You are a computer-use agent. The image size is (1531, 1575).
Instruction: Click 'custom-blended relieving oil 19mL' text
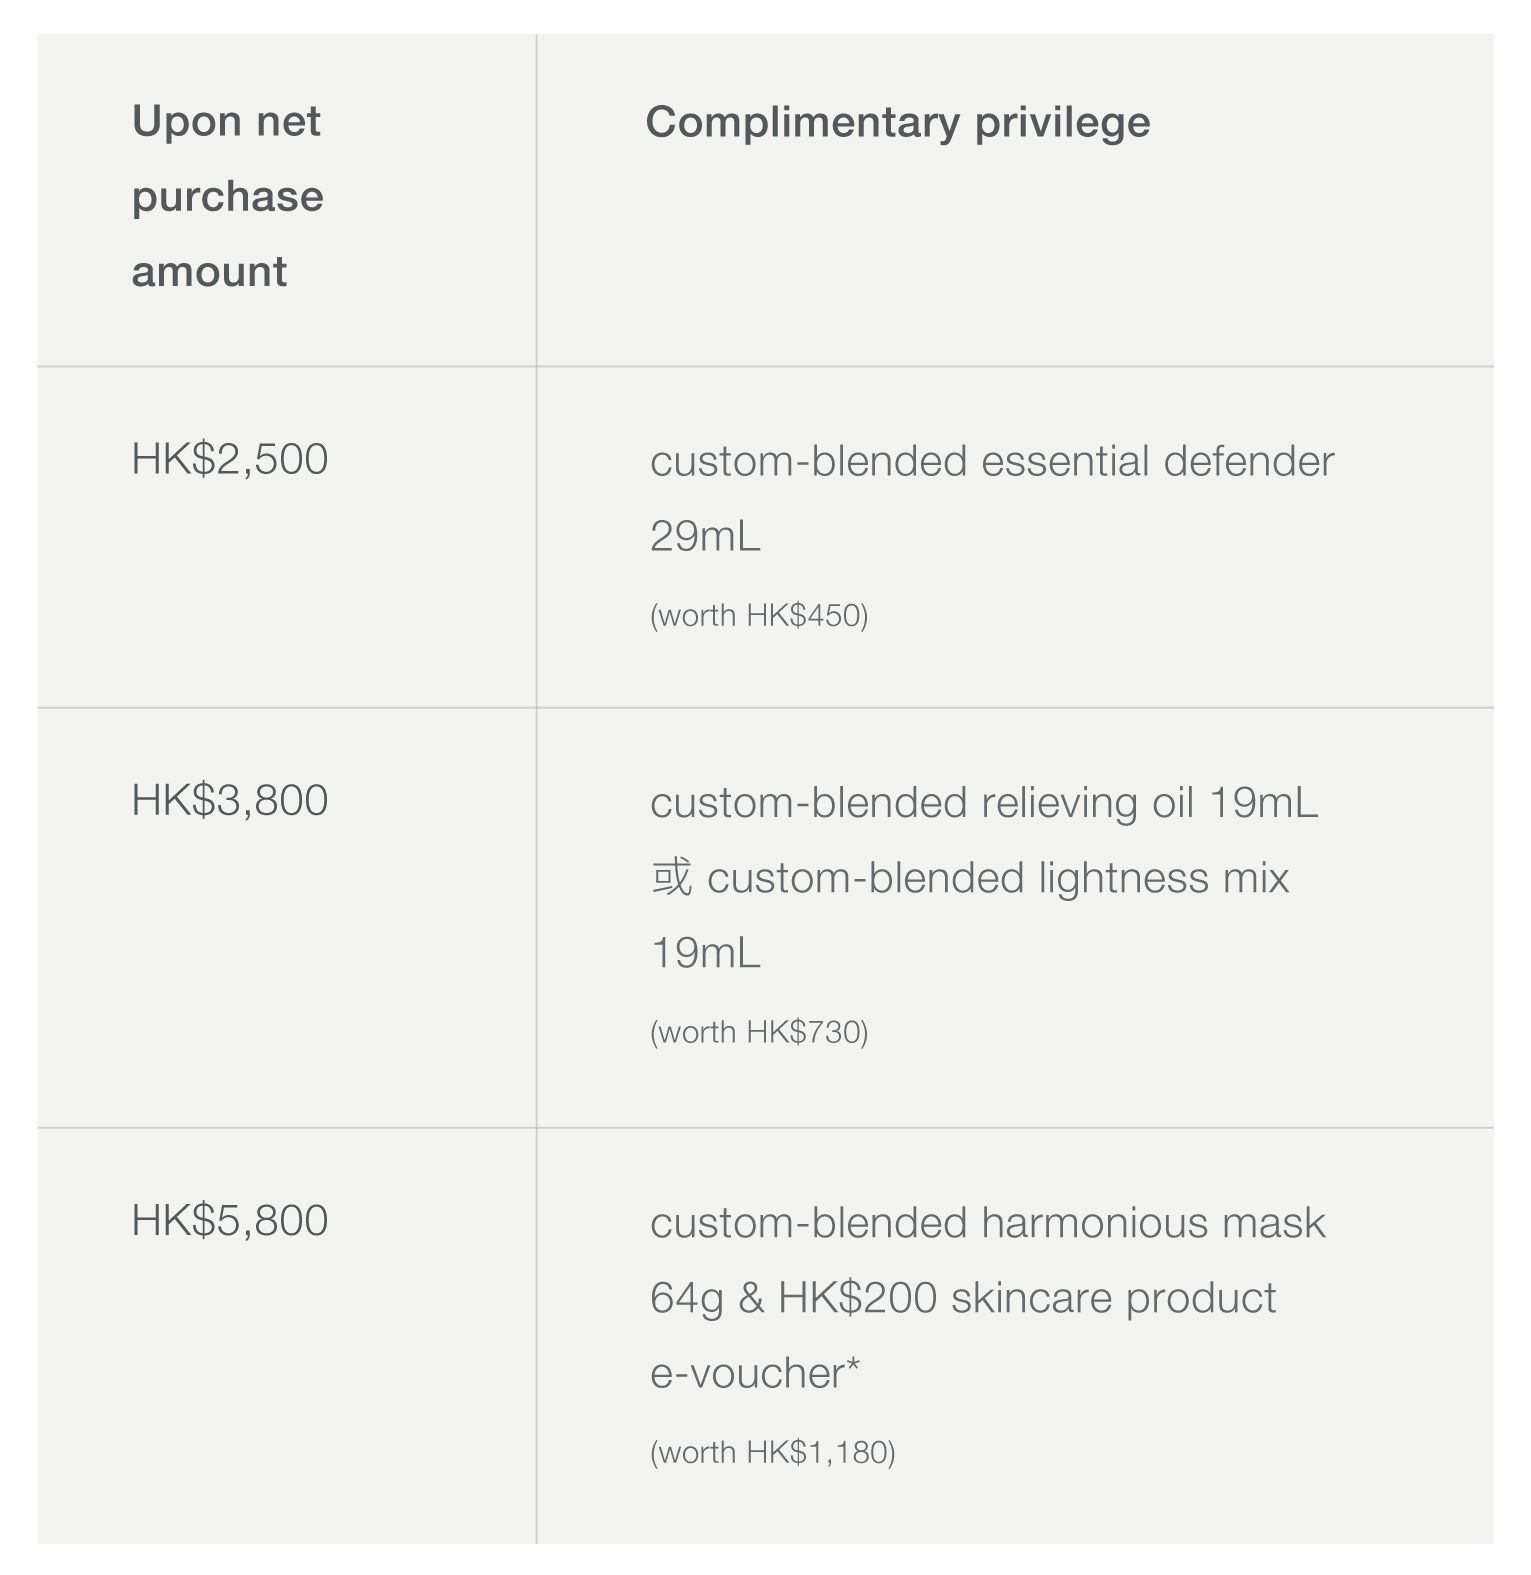click(984, 803)
